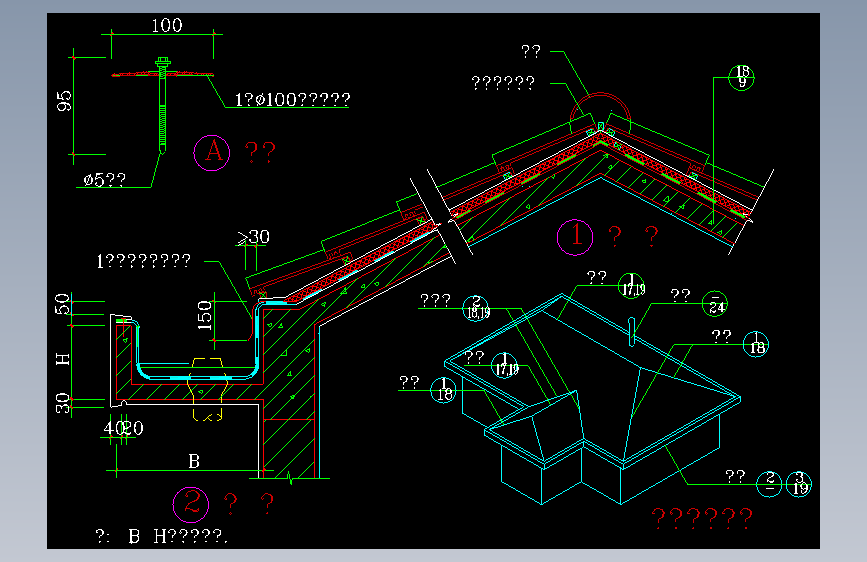867x562 pixels.
Task: Click the '1????????' gutter leader label
Action: 144,261
